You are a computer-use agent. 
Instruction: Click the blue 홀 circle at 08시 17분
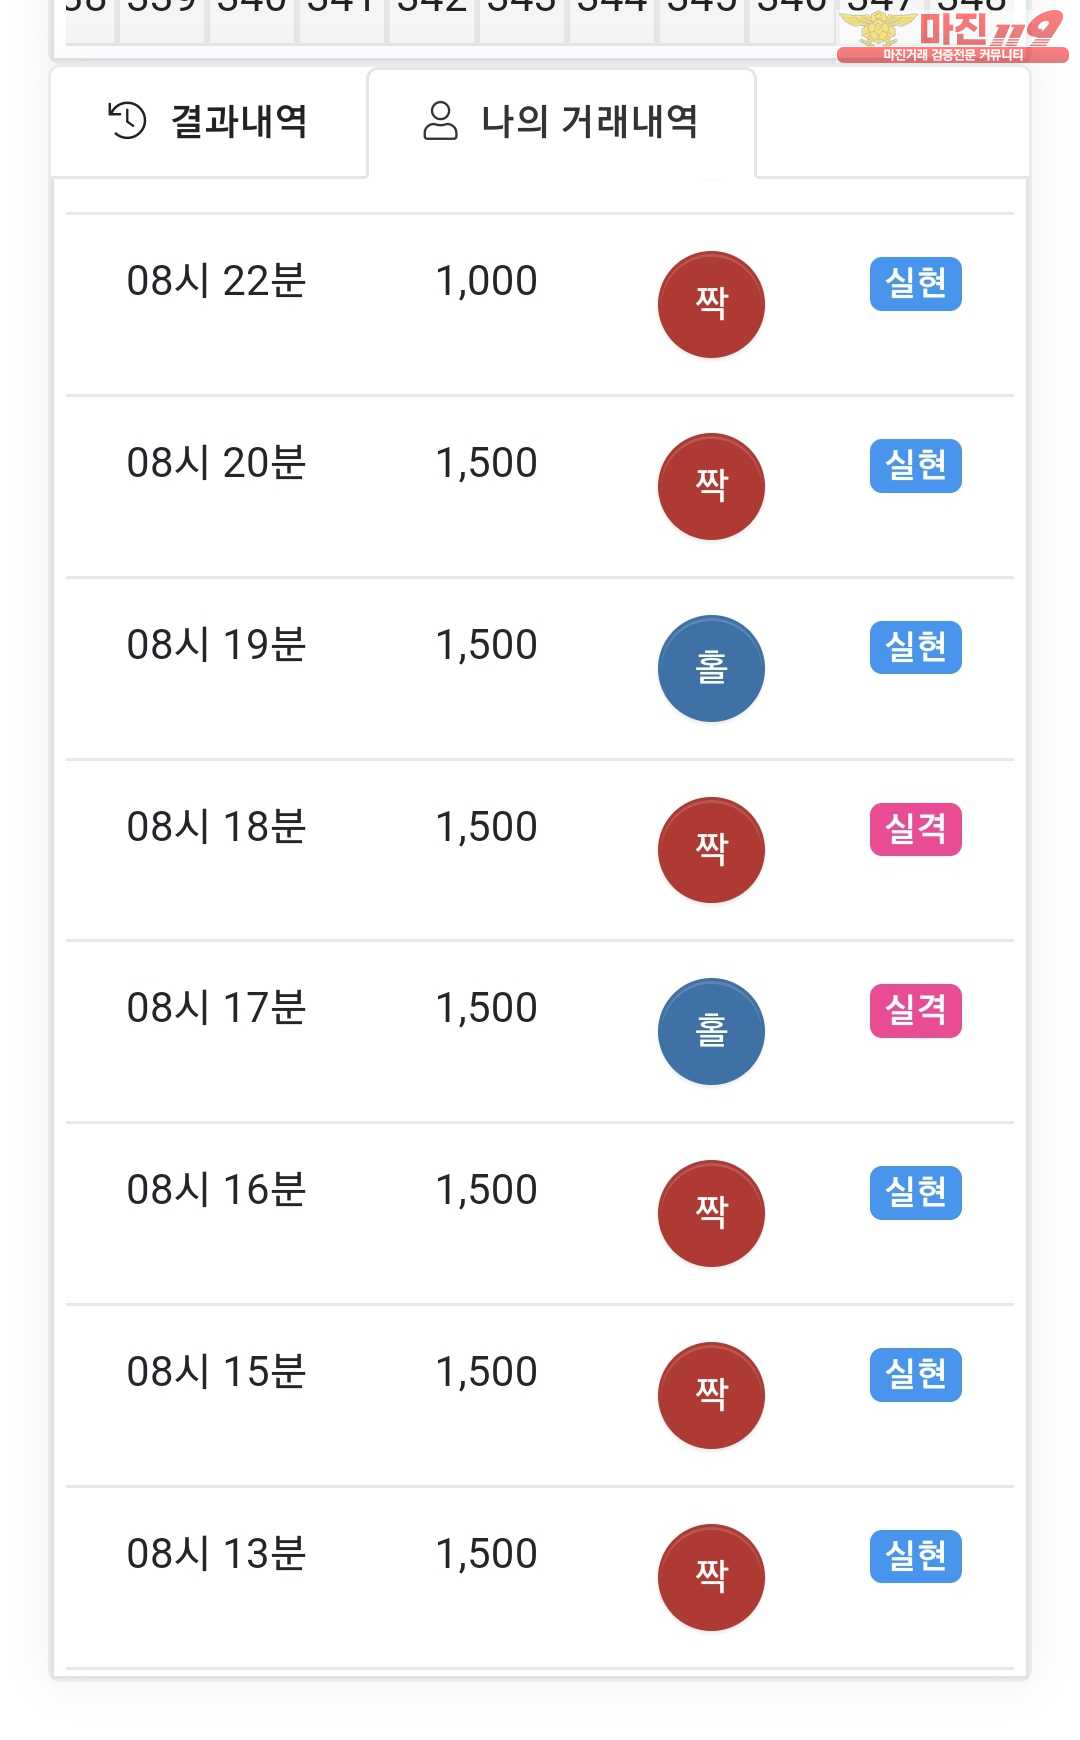[x=711, y=1031]
